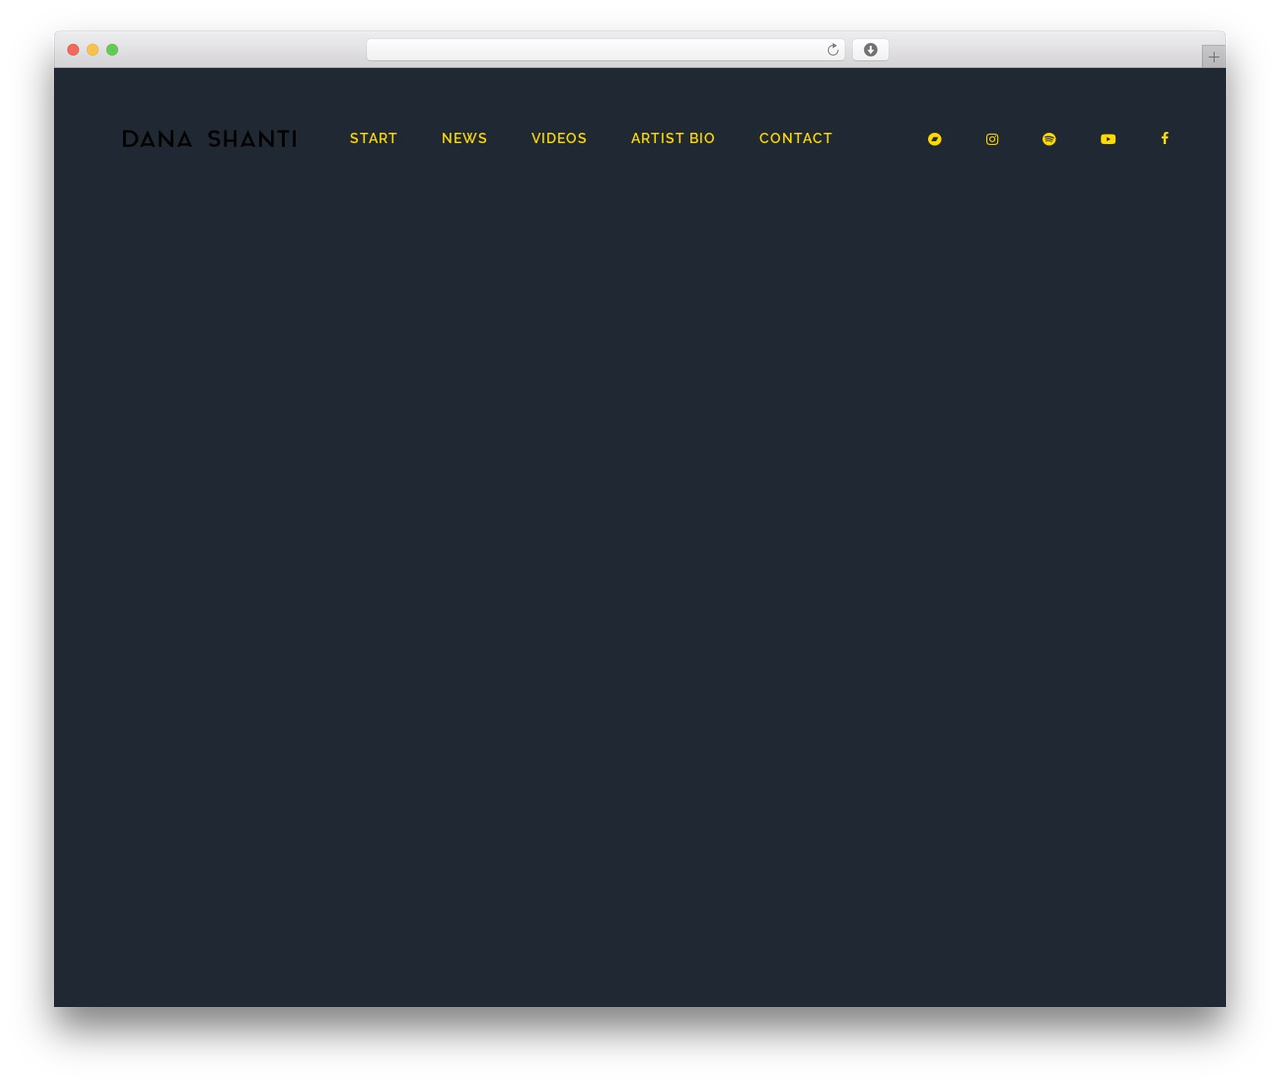Image resolution: width=1280 pixels, height=1084 pixels.
Task: Click the browser downloads arrow button
Action: (870, 50)
